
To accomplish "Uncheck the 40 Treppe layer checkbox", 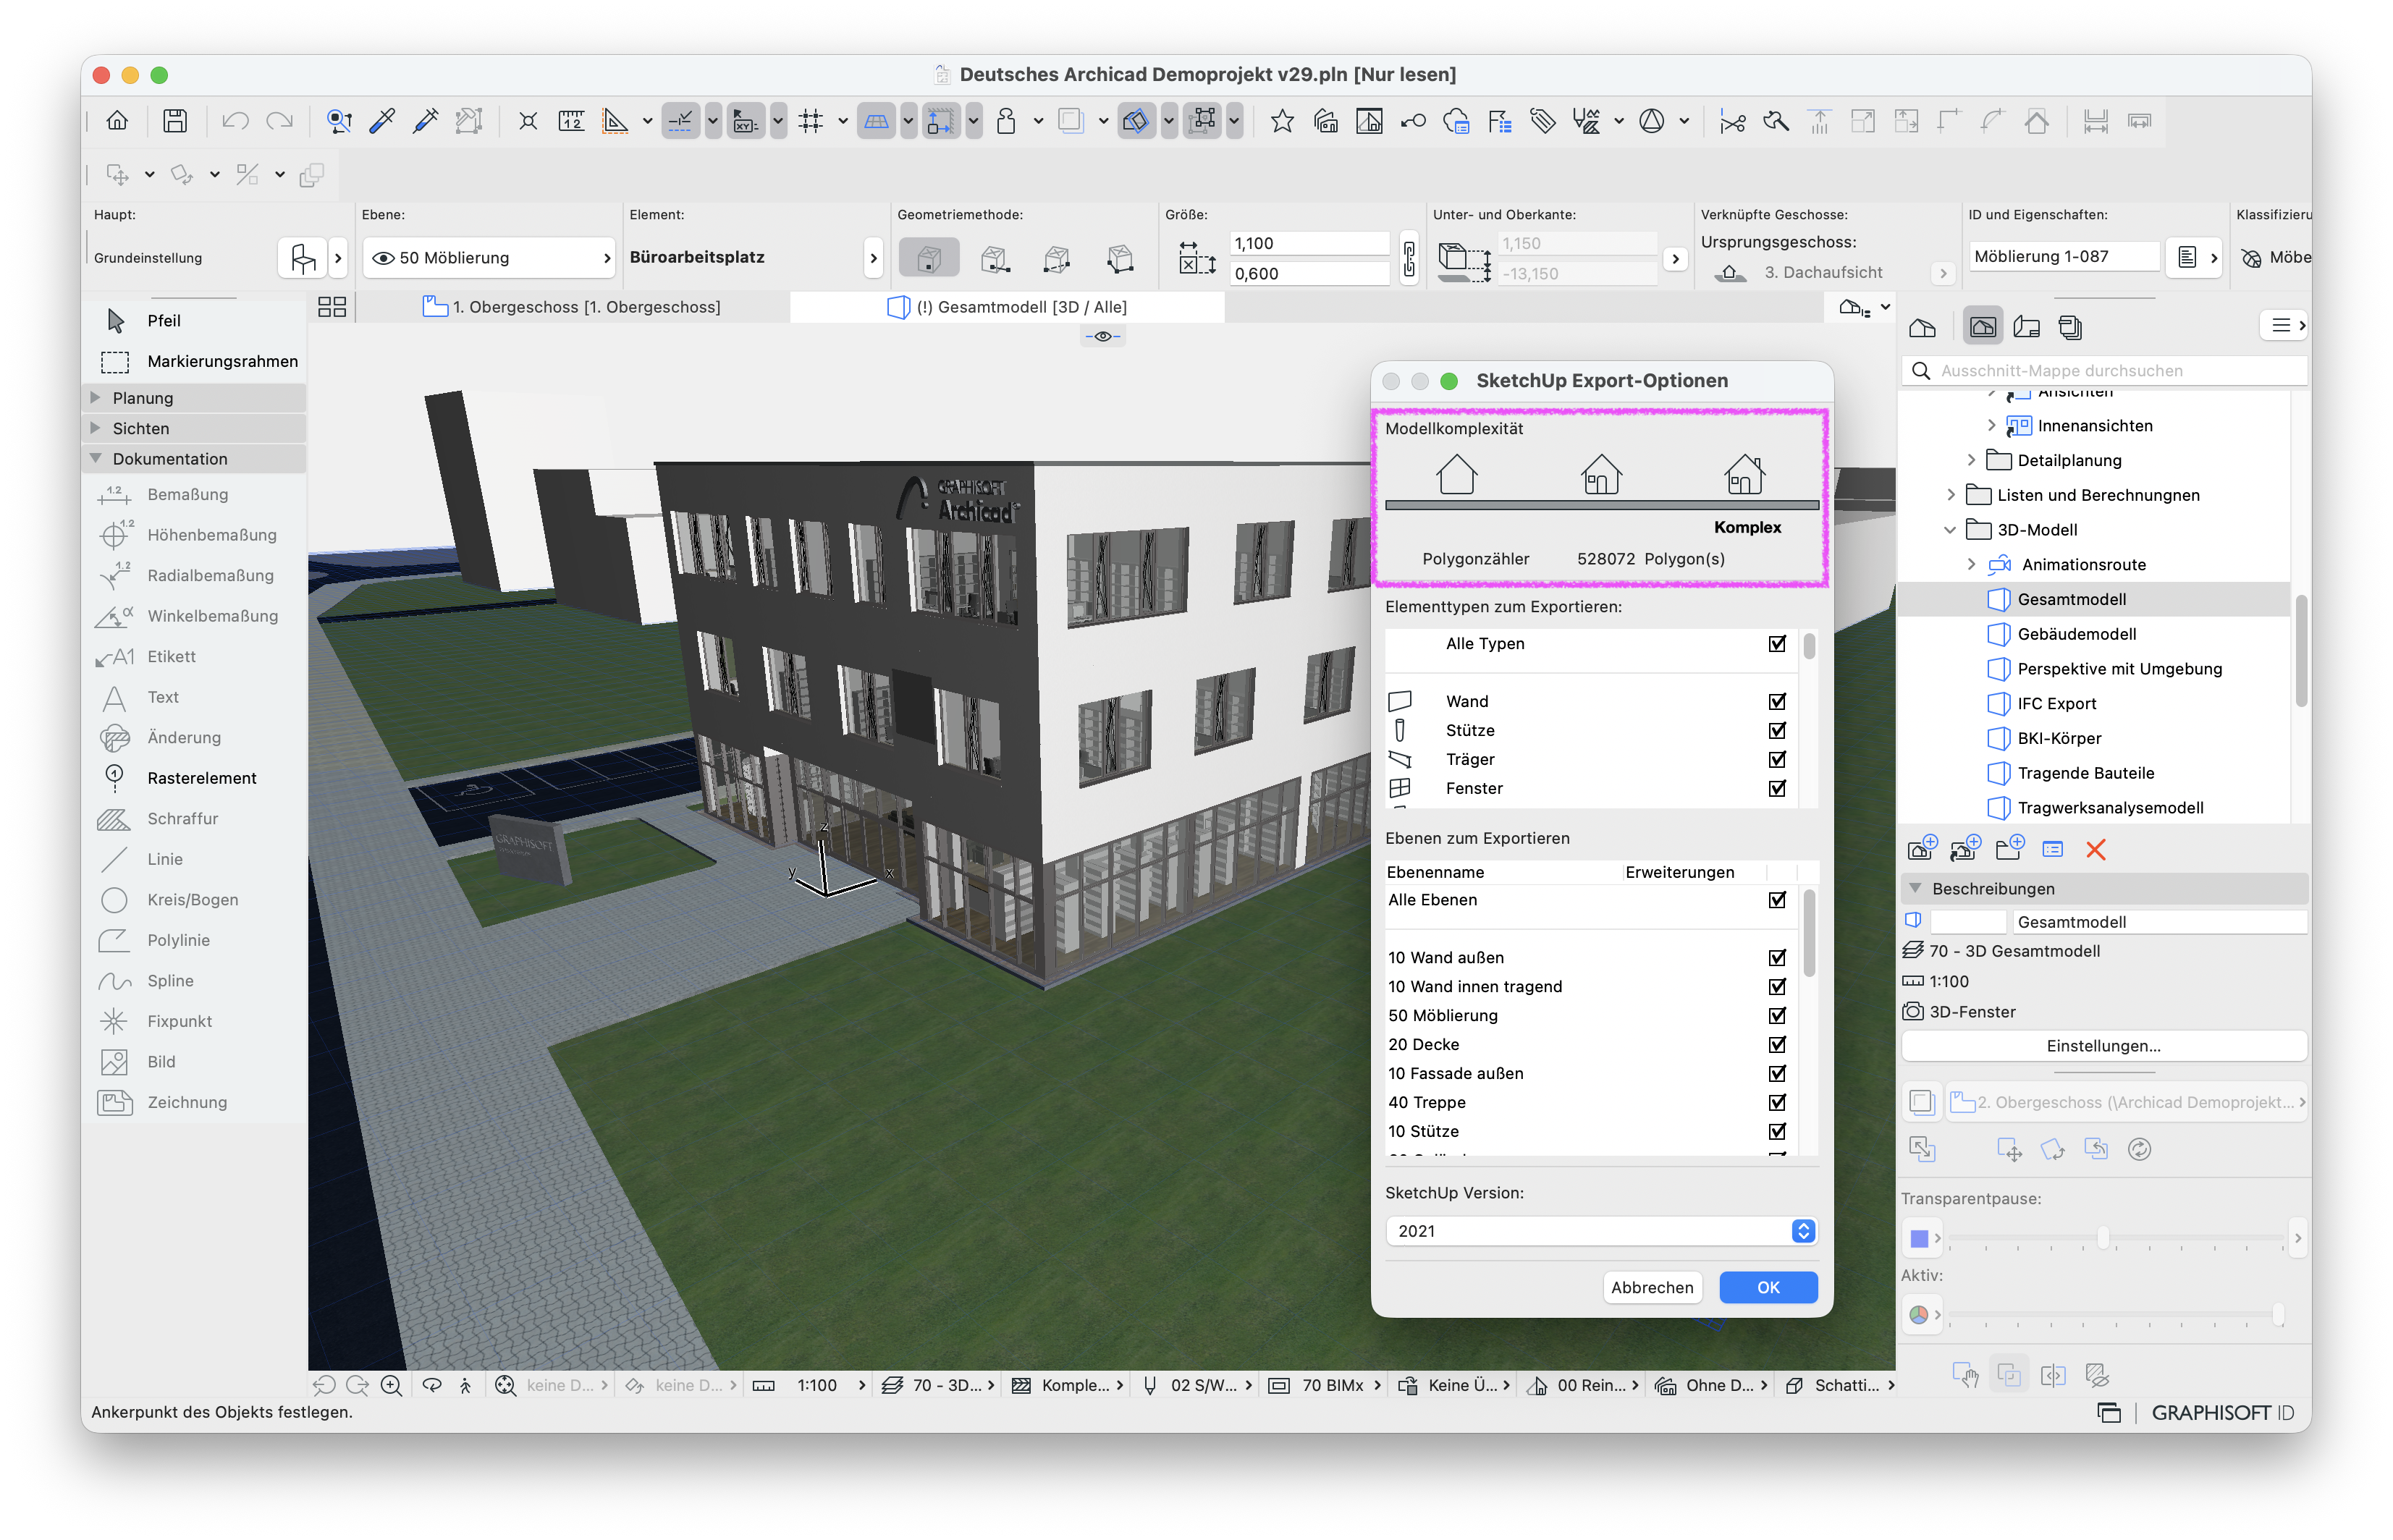I will click(1776, 1102).
